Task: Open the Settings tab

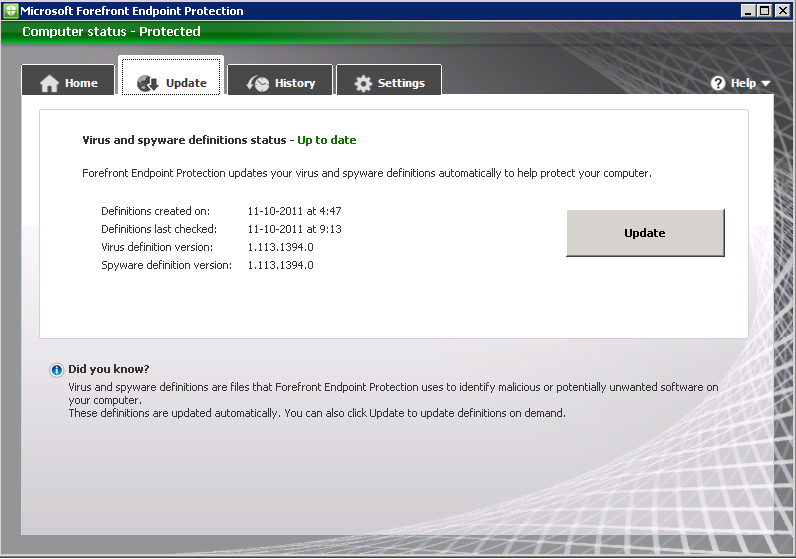Action: tap(389, 81)
